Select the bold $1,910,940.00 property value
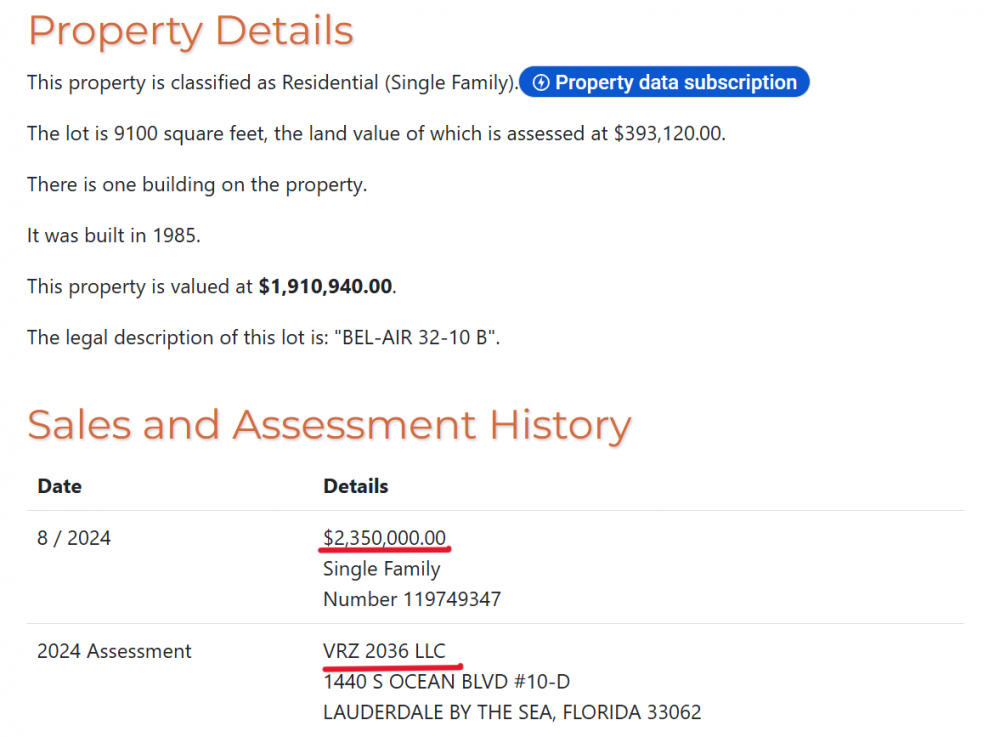Screen dimensions: 1000x737 coord(325,287)
